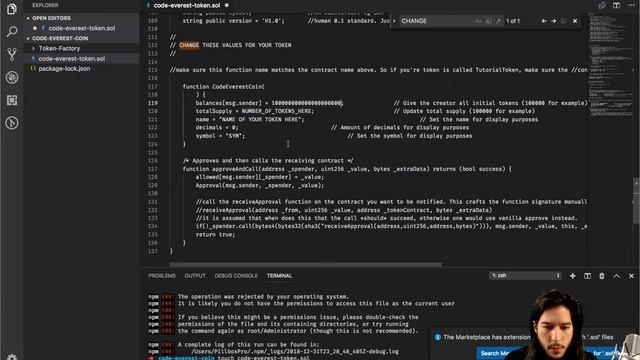Close the find widget
Screen dimensions: 640x360
[x=575, y=21]
